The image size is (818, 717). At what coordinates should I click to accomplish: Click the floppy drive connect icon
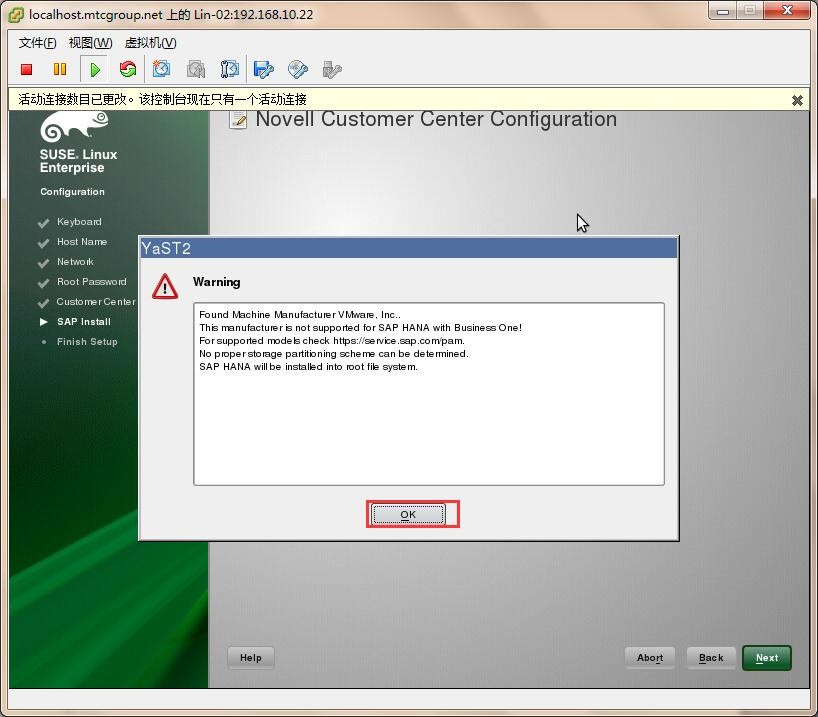tap(263, 69)
